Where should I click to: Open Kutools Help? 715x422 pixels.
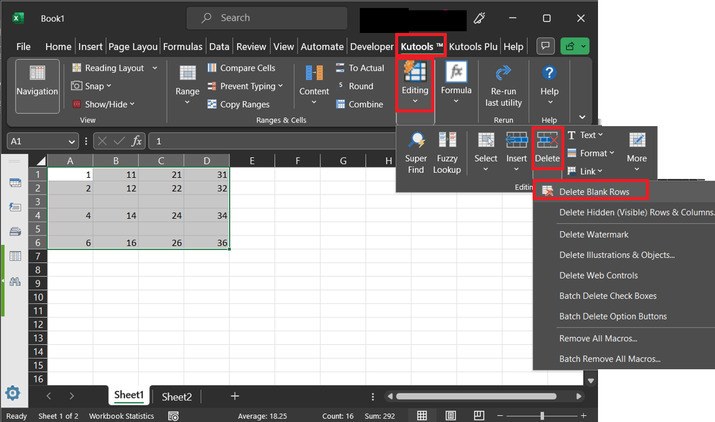click(x=549, y=85)
